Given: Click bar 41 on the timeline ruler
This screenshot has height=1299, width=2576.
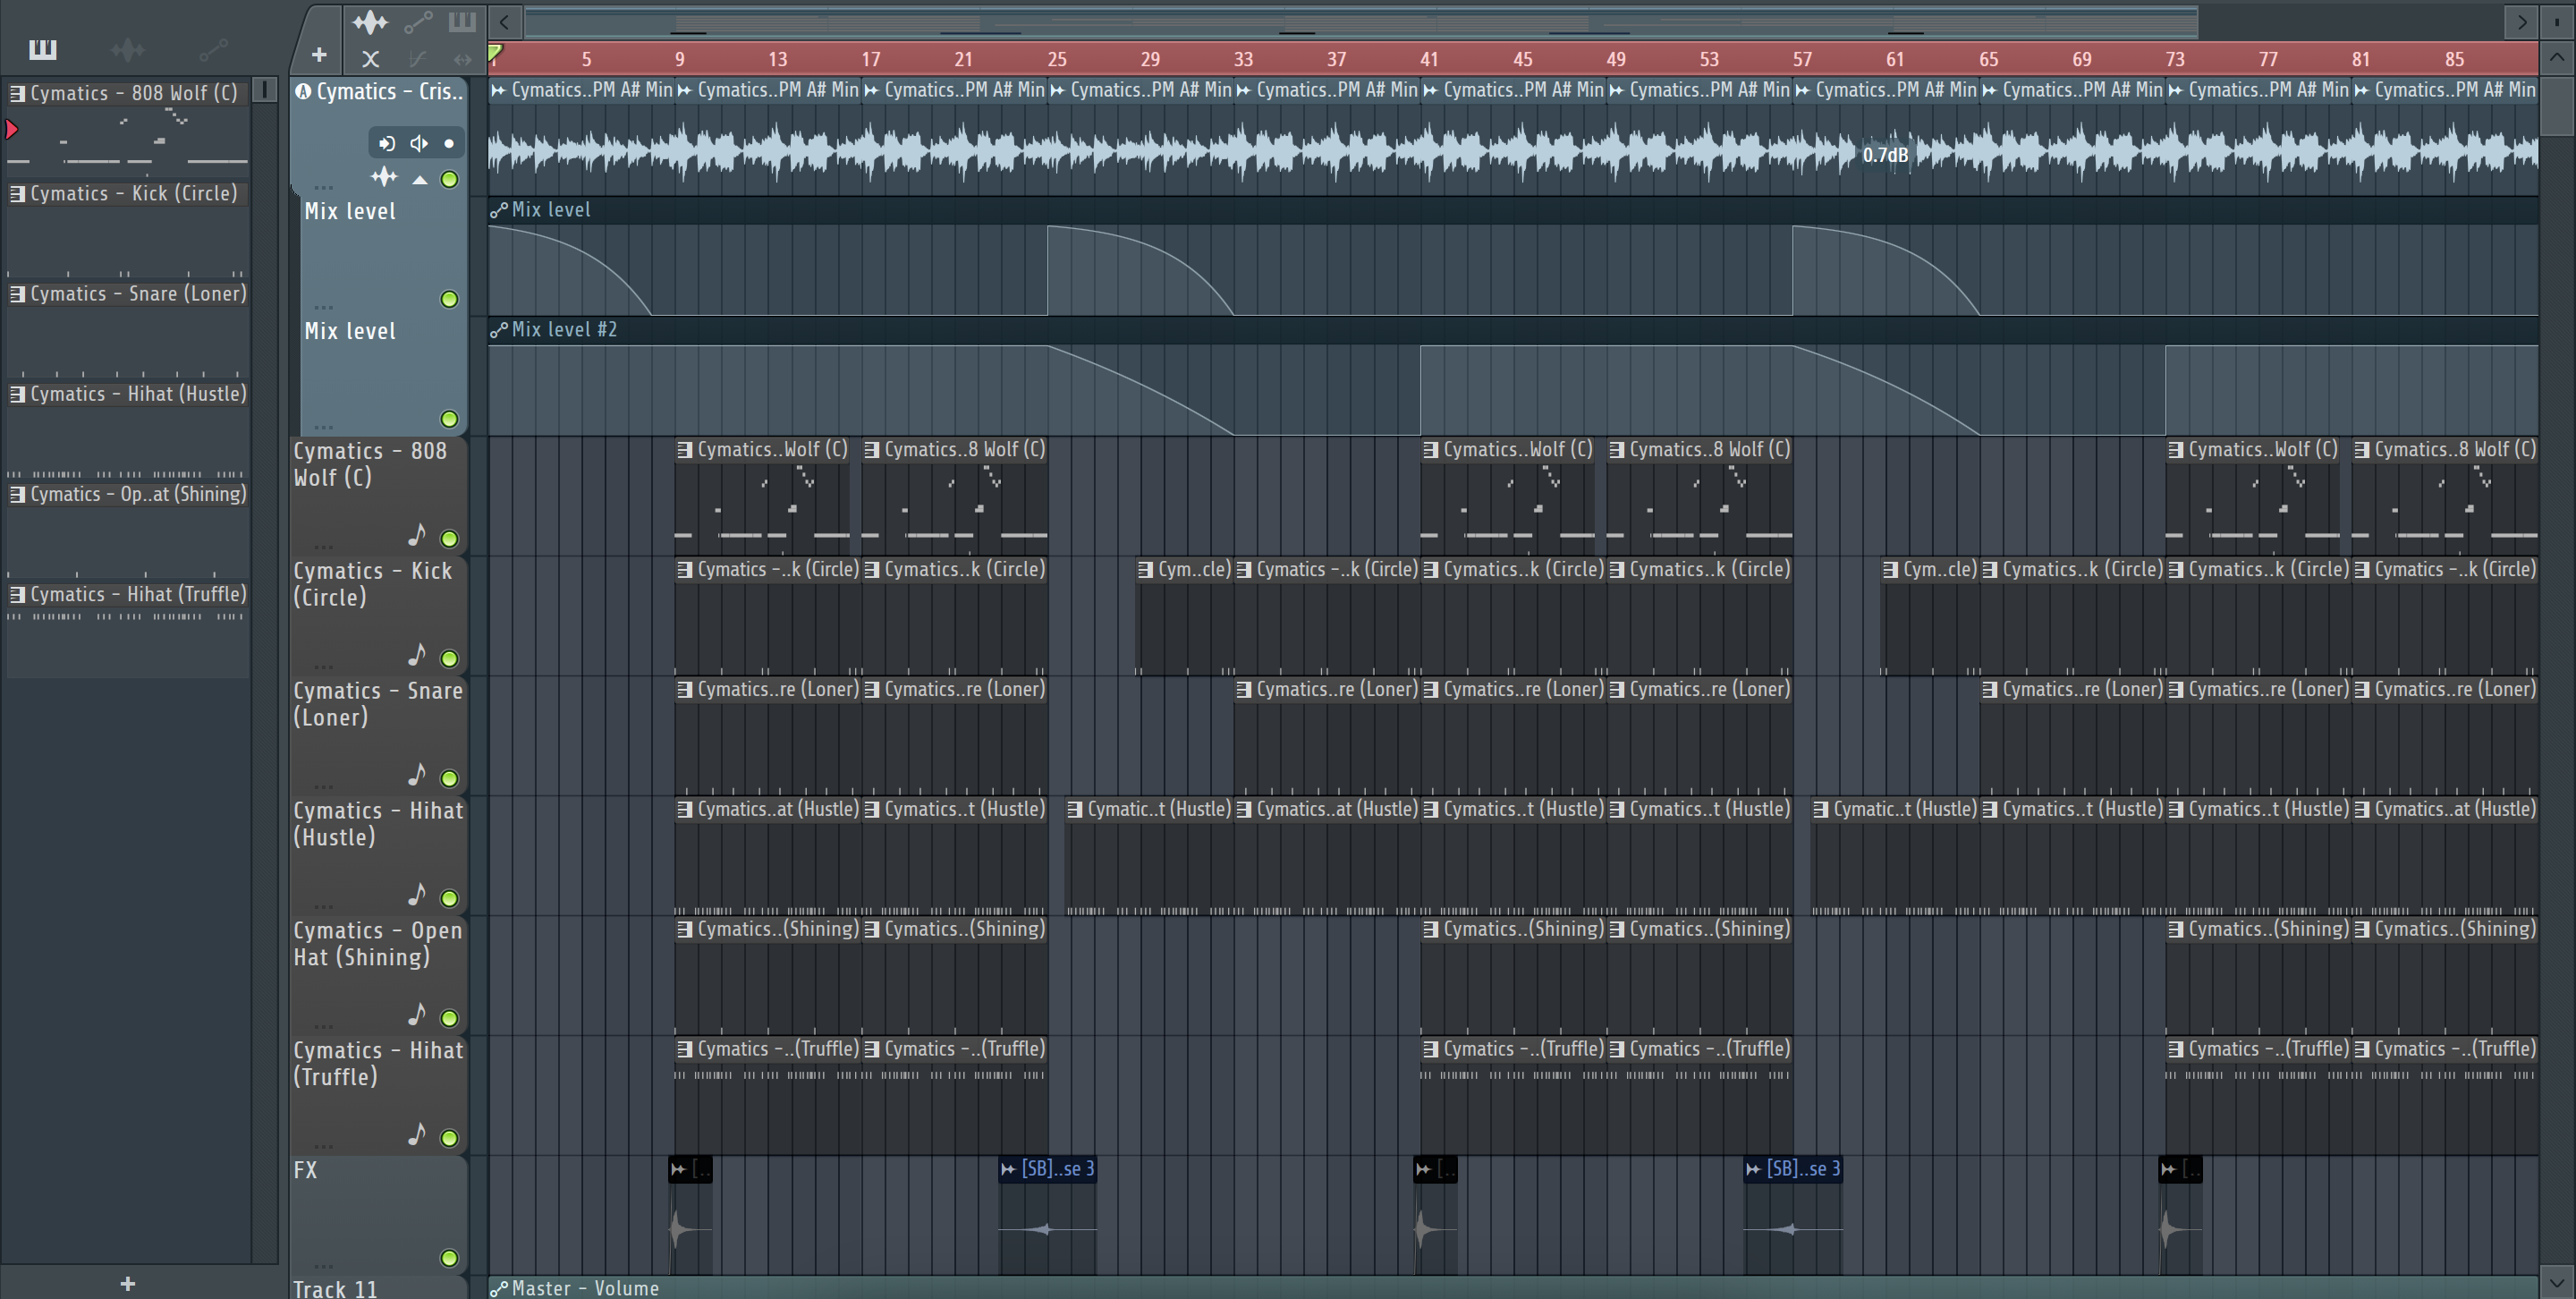Looking at the screenshot, I should 1429,59.
